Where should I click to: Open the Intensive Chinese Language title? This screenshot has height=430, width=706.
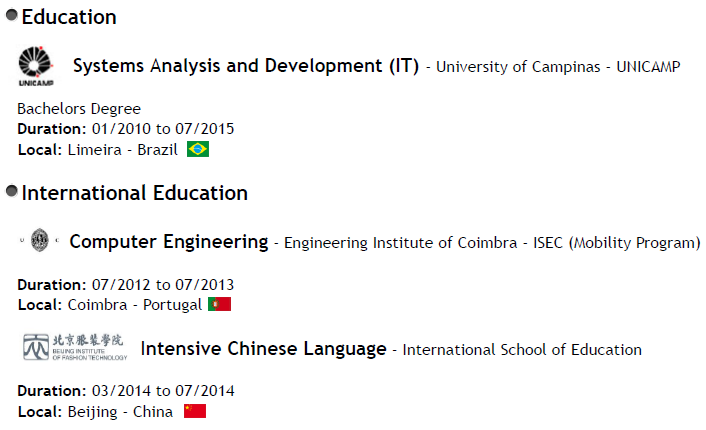[263, 349]
